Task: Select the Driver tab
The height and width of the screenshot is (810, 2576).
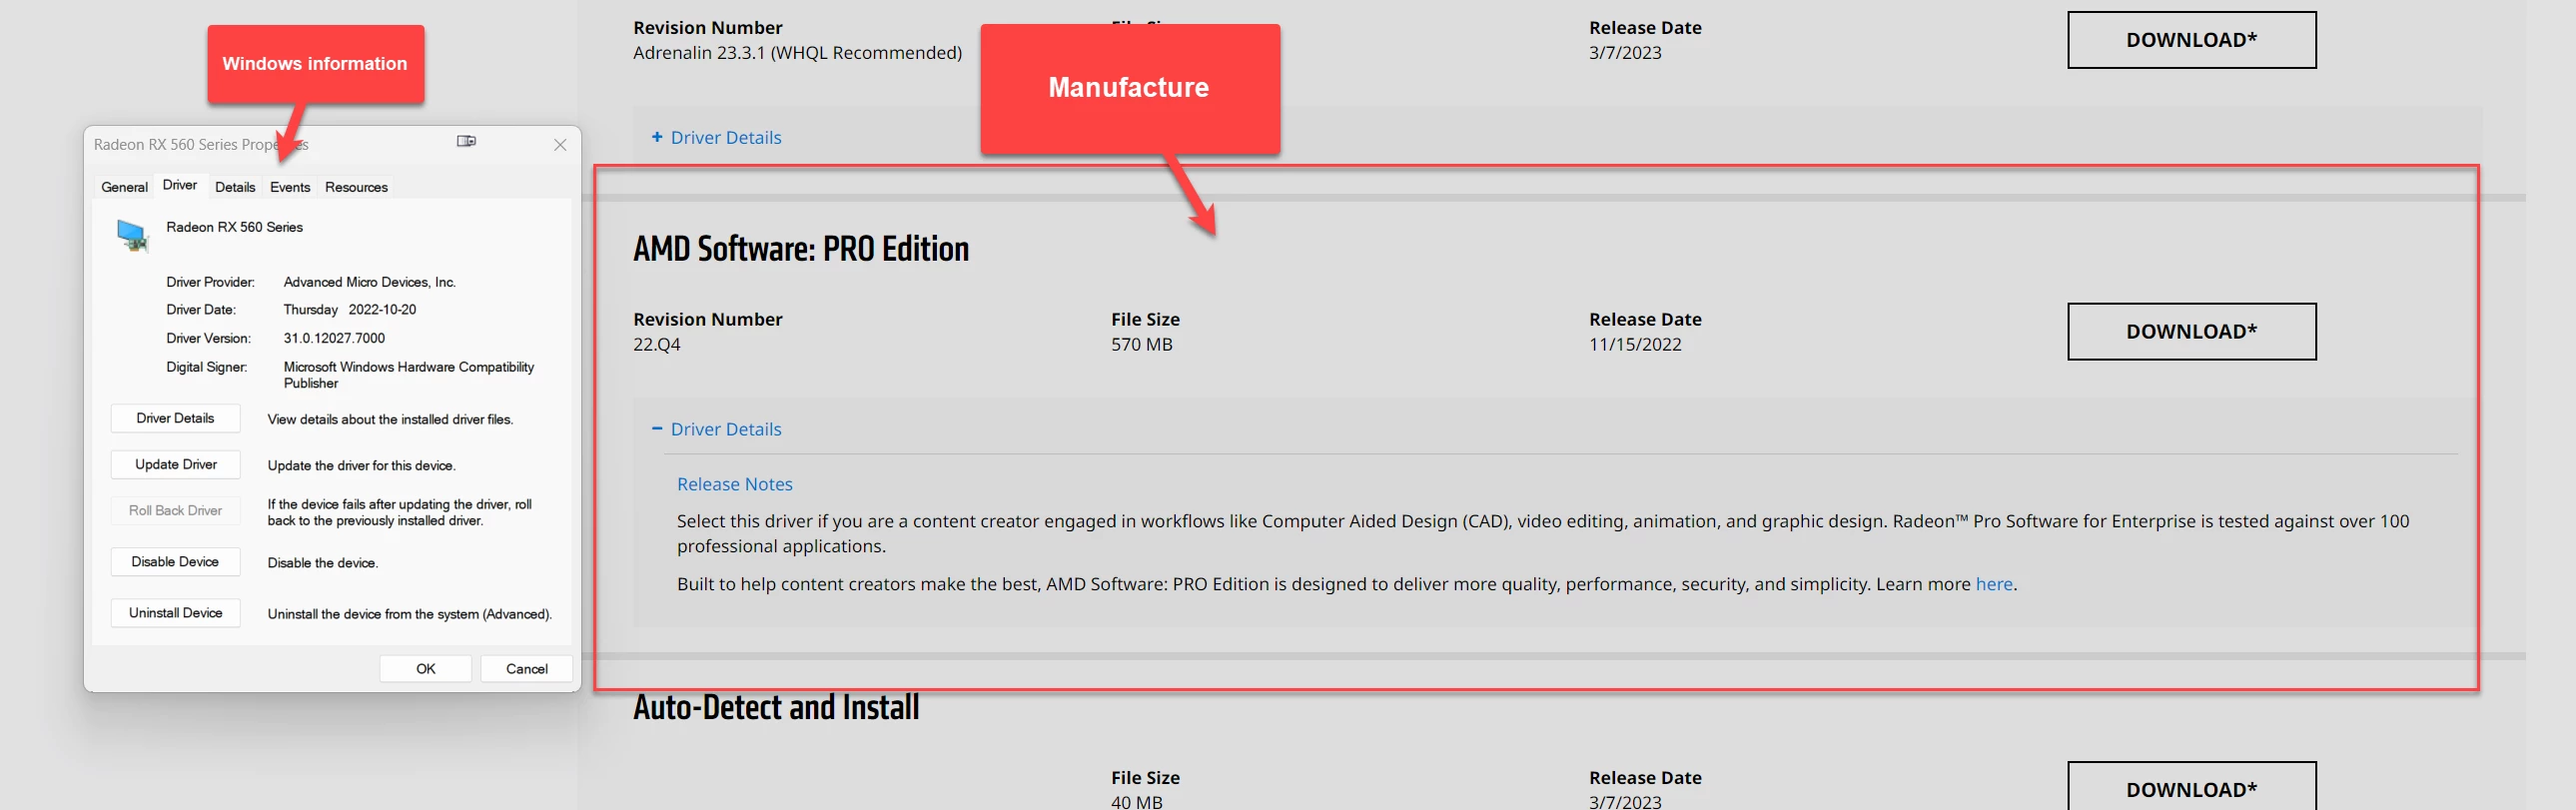Action: 180,185
